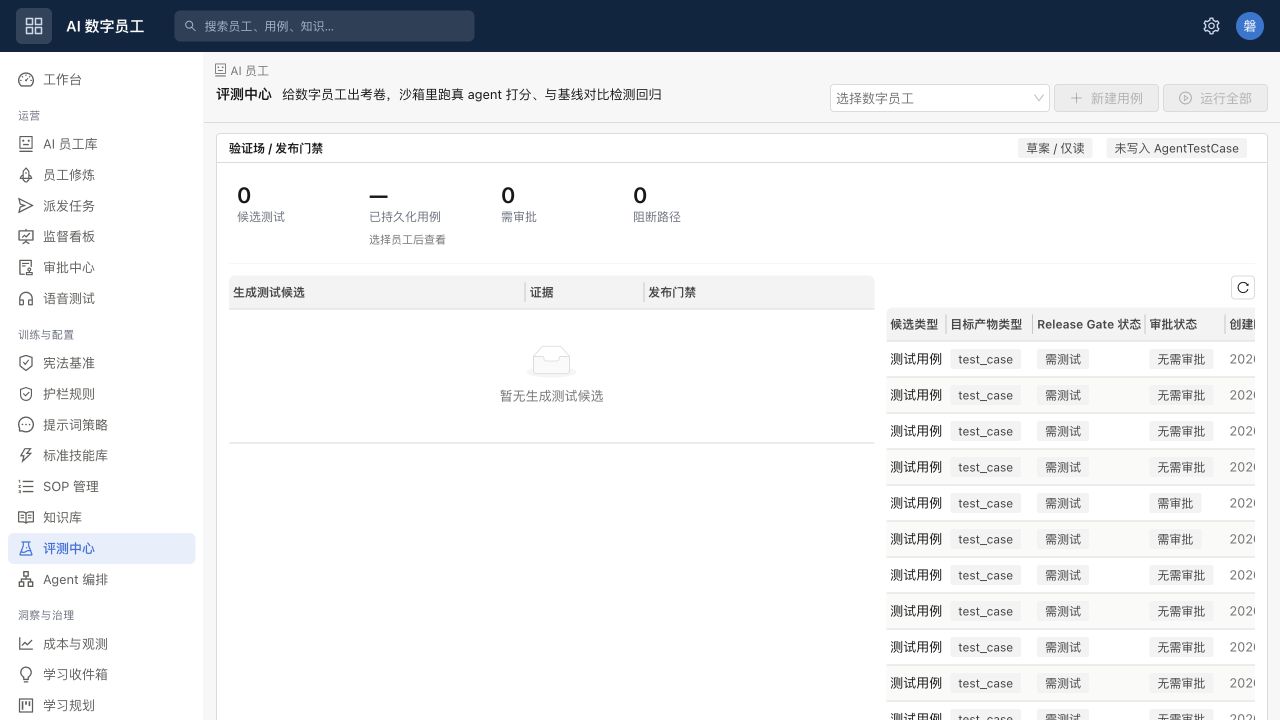Click the 宪法基准 shield icon
Viewport: 1280px width, 720px height.
(x=26, y=363)
